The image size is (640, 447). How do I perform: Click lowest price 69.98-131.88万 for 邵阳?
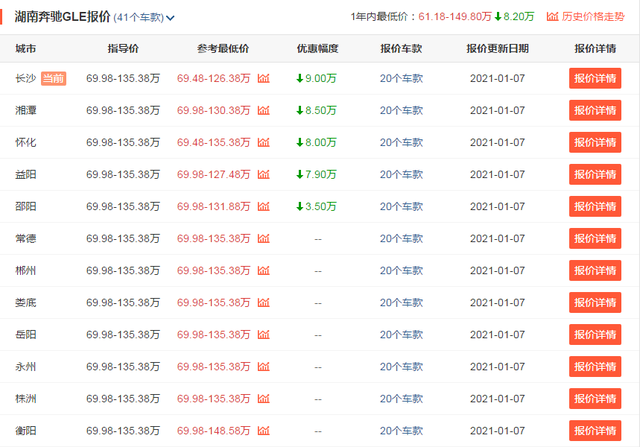[213, 206]
